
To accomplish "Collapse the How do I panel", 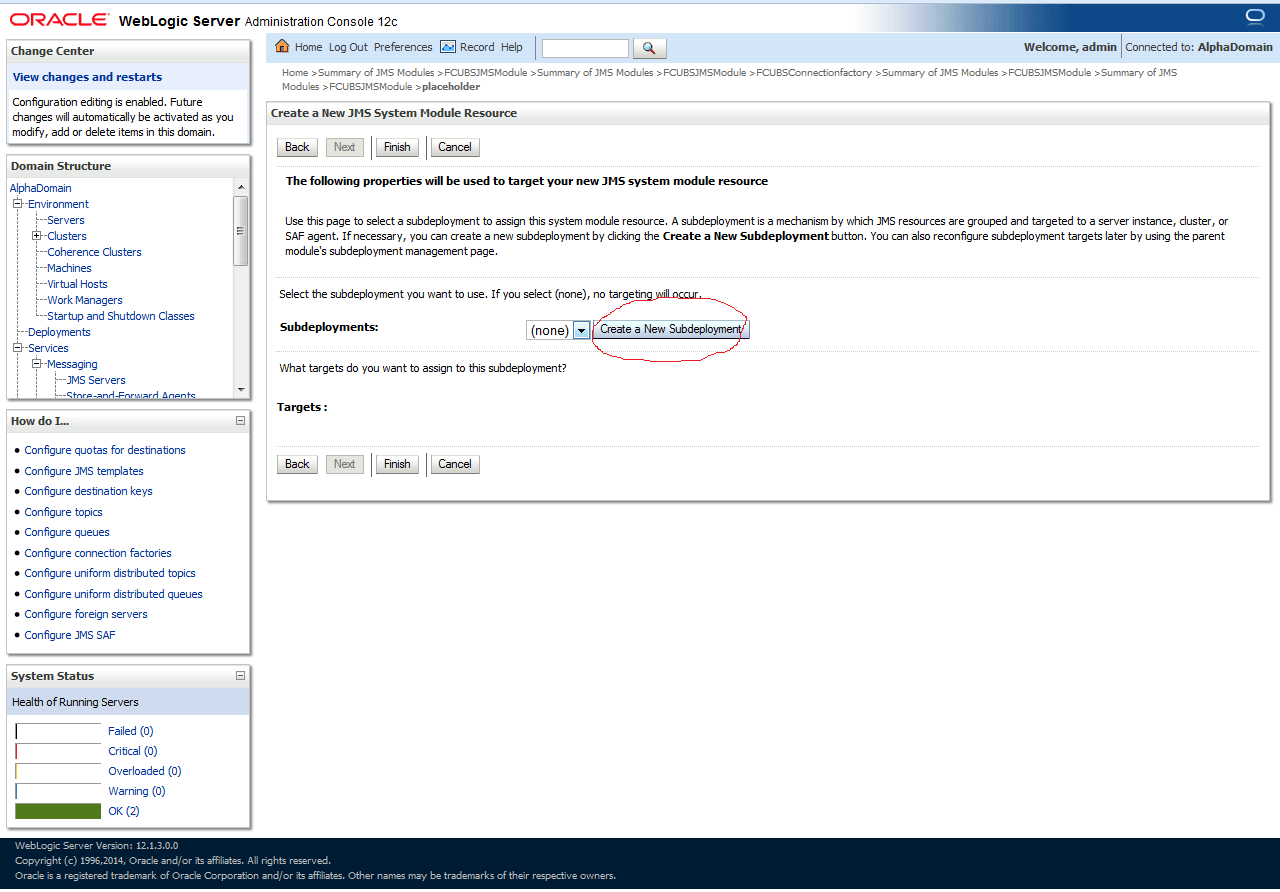I will click(240, 421).
